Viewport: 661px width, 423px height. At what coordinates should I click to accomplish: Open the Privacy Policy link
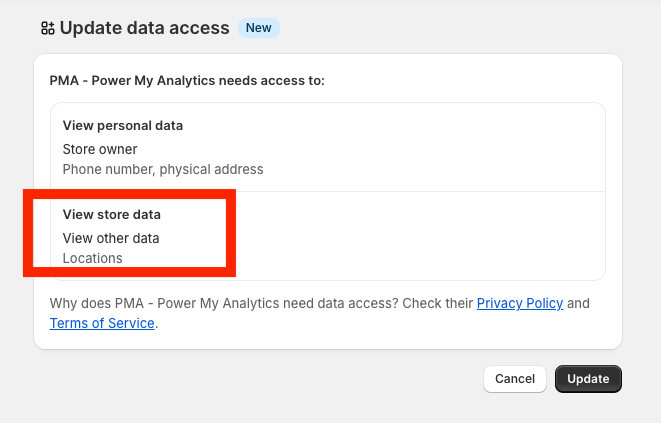coord(519,303)
